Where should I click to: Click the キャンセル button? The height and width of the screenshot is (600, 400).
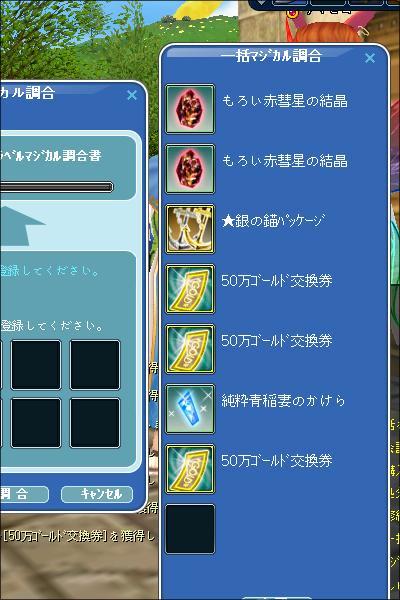click(x=97, y=494)
